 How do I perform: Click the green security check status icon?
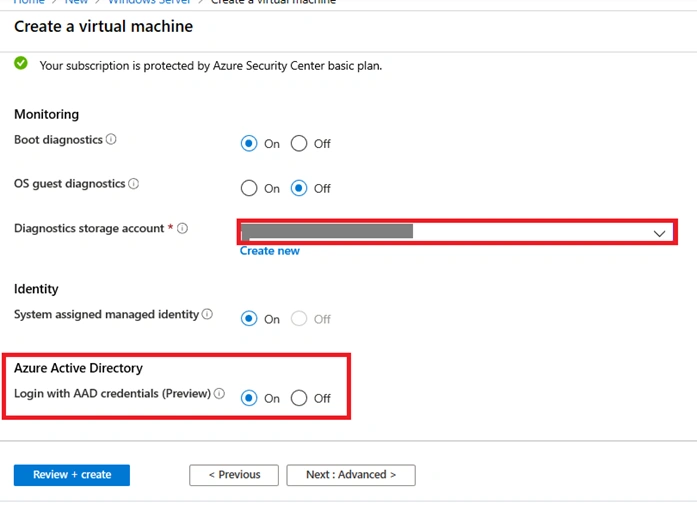point(20,63)
